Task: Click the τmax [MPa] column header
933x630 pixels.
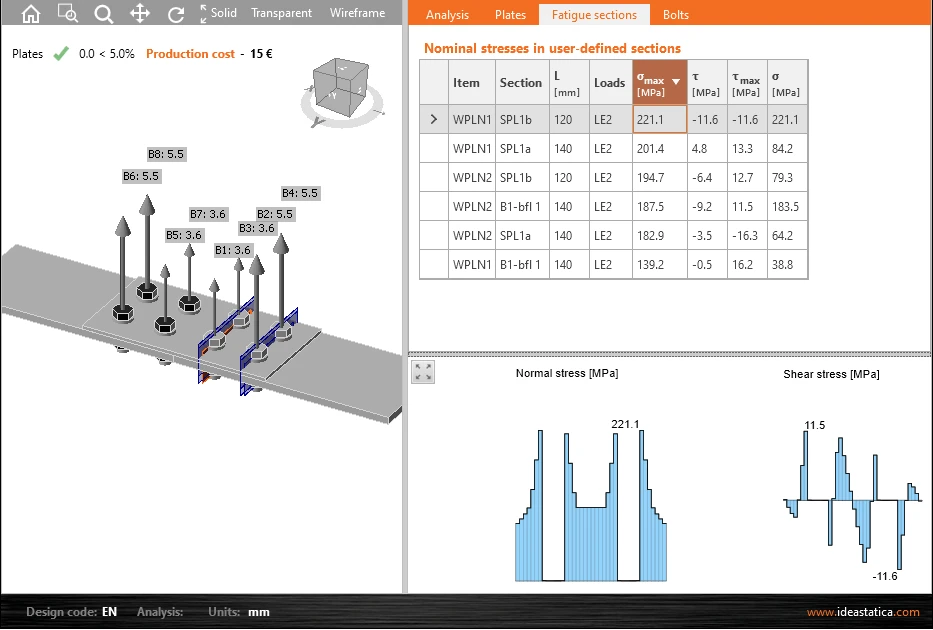Action: coord(747,83)
